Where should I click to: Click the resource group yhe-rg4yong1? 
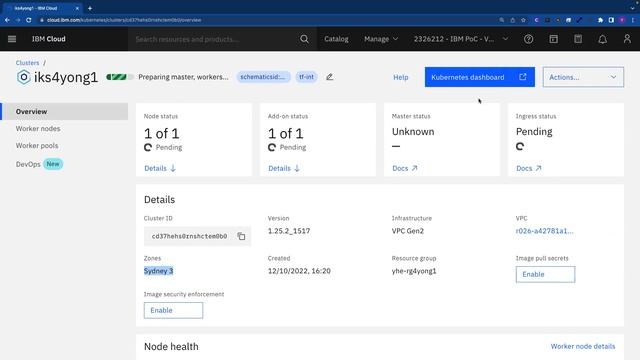tap(414, 271)
